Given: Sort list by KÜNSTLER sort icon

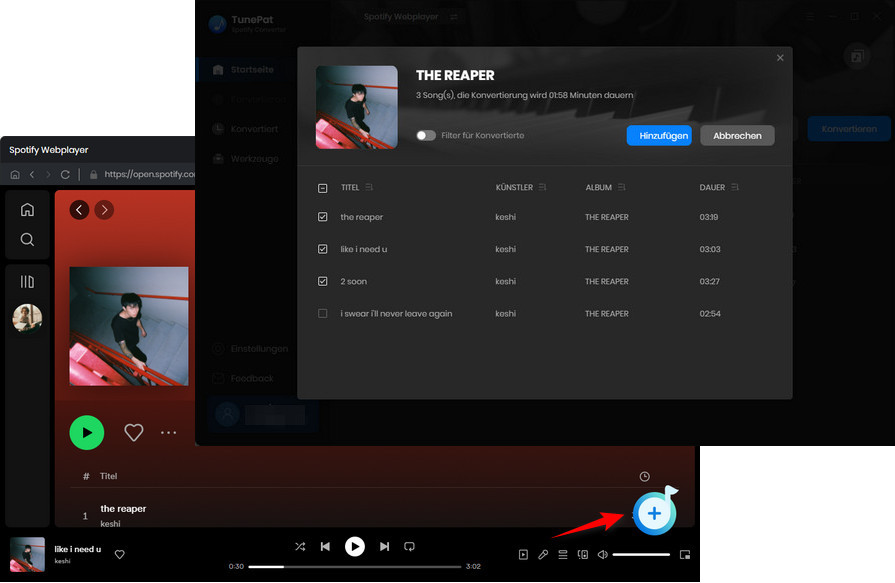Looking at the screenshot, I should point(542,187).
